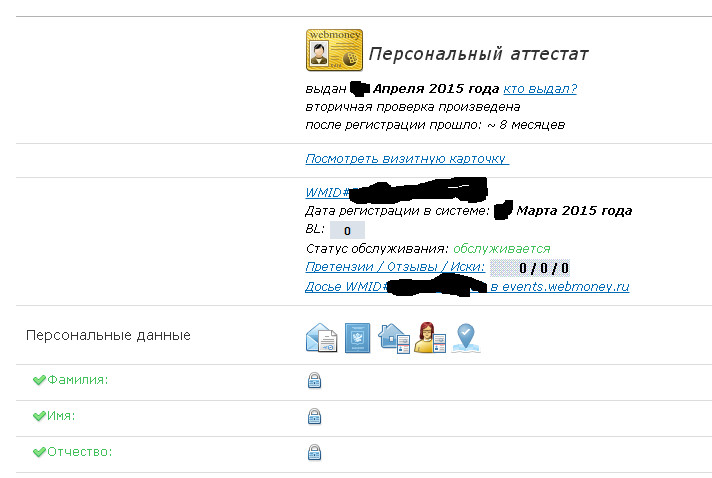
Task: Open the email verification envelope icon
Action: point(321,338)
